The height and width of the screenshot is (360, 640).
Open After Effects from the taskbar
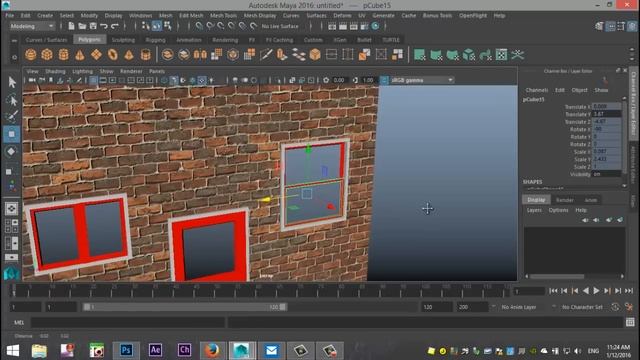click(x=155, y=350)
